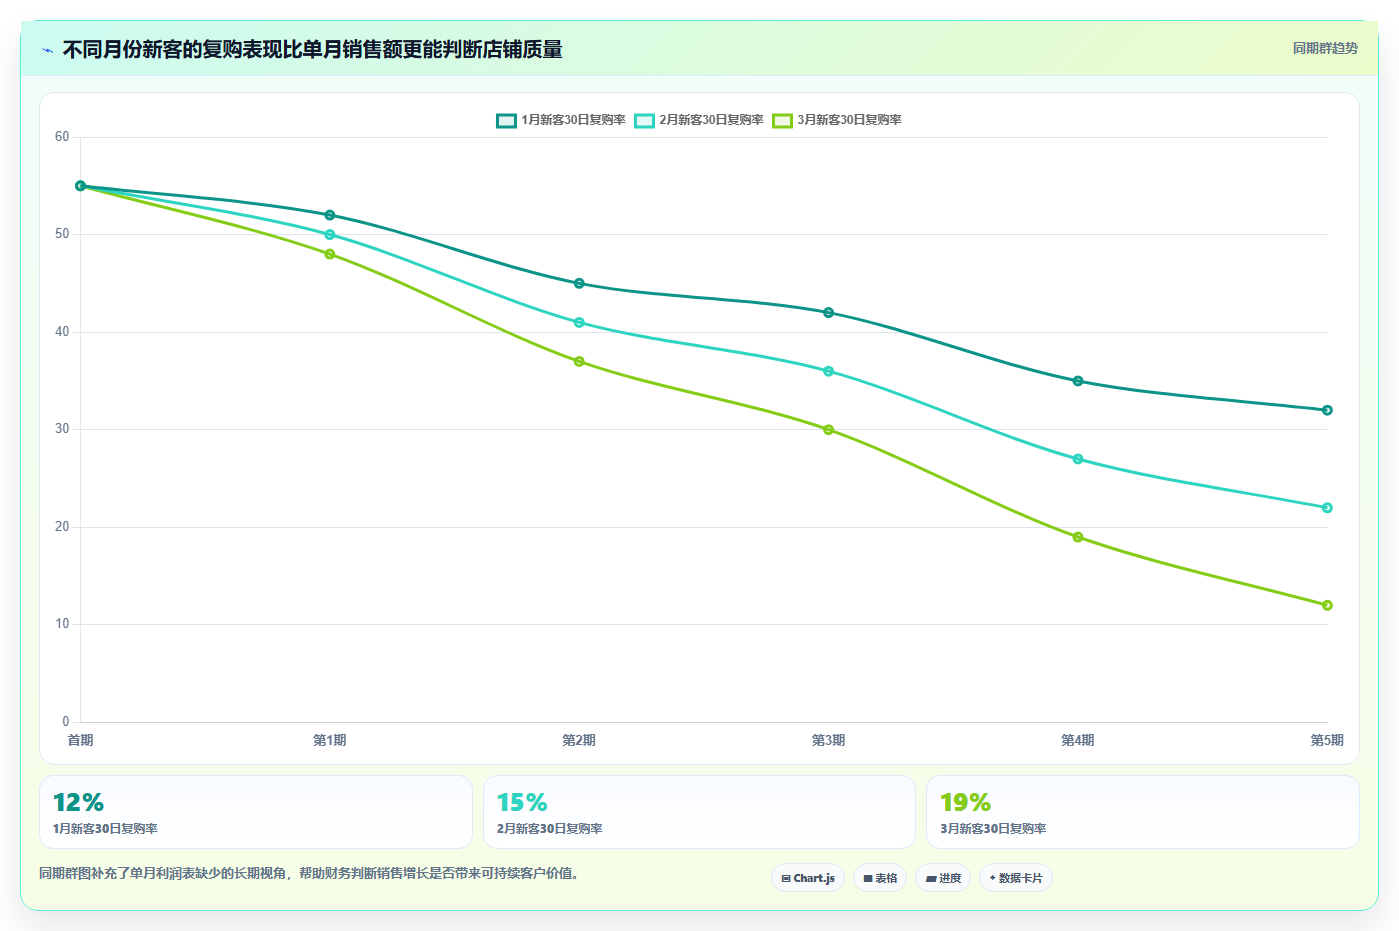Screen dimensions: 1399x931
Task: Click the 第3期 x-axis label
Action: pyautogui.click(x=828, y=740)
